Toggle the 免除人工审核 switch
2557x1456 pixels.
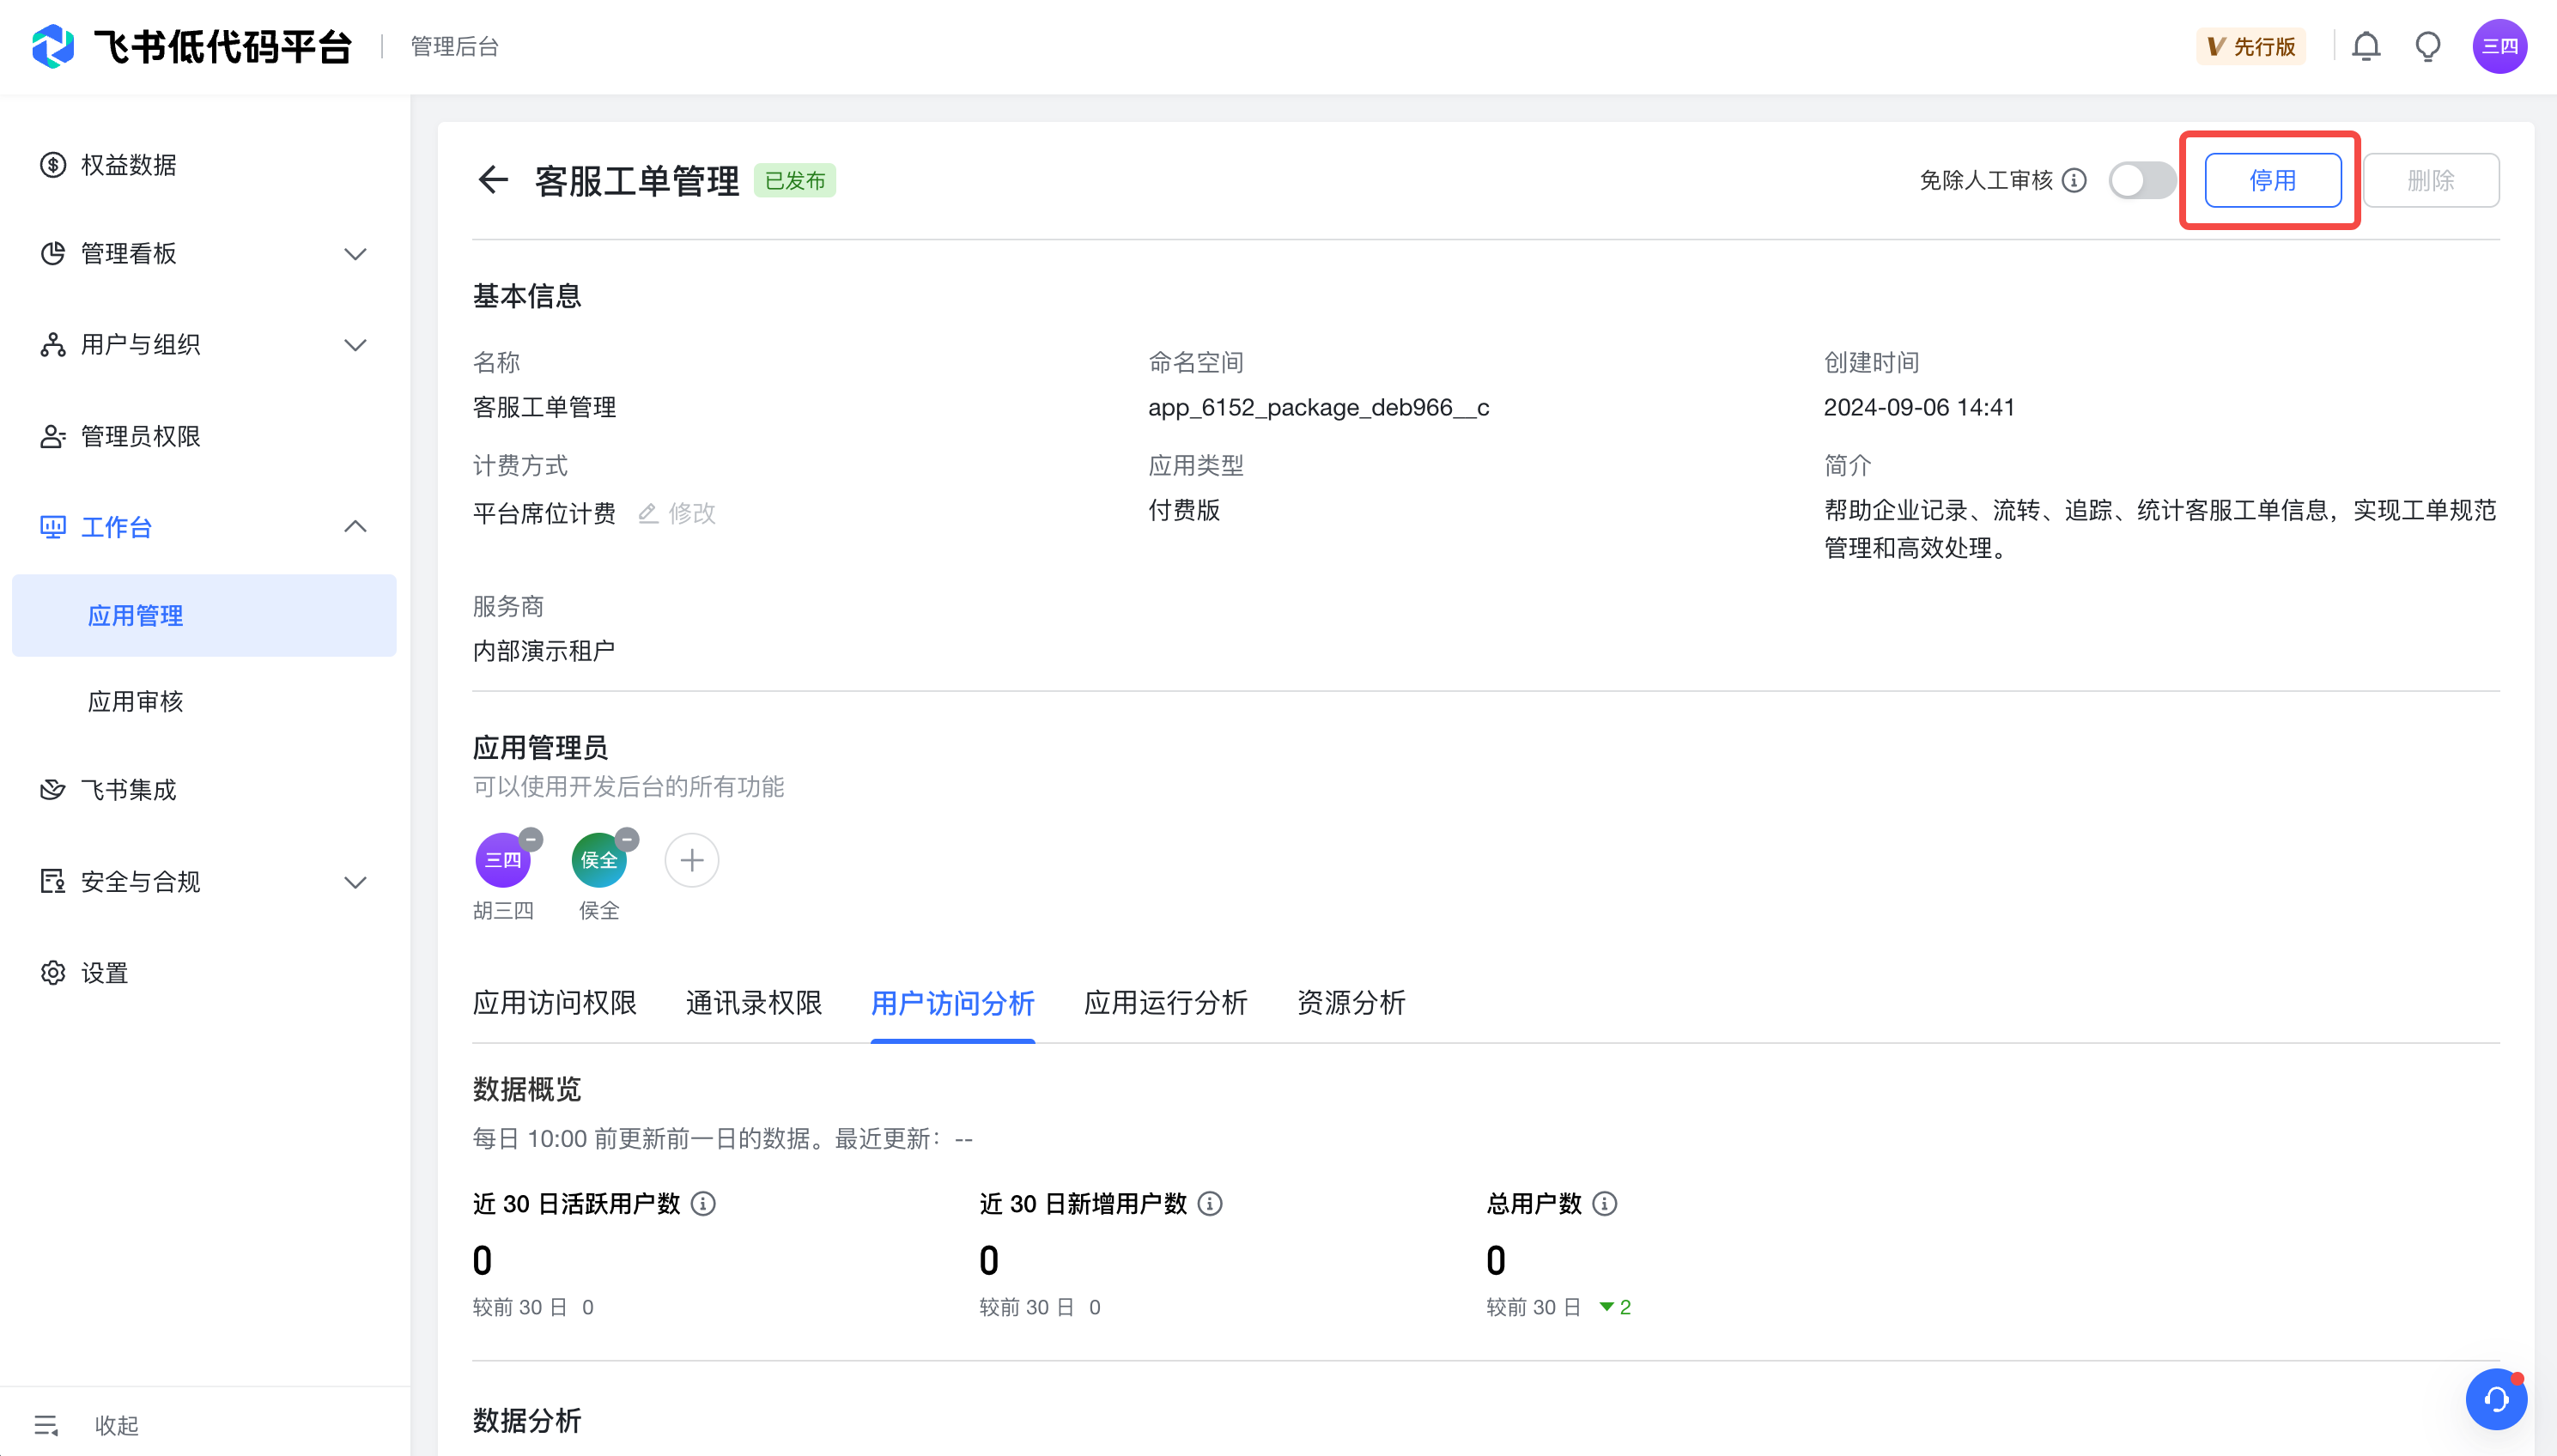(x=2142, y=181)
